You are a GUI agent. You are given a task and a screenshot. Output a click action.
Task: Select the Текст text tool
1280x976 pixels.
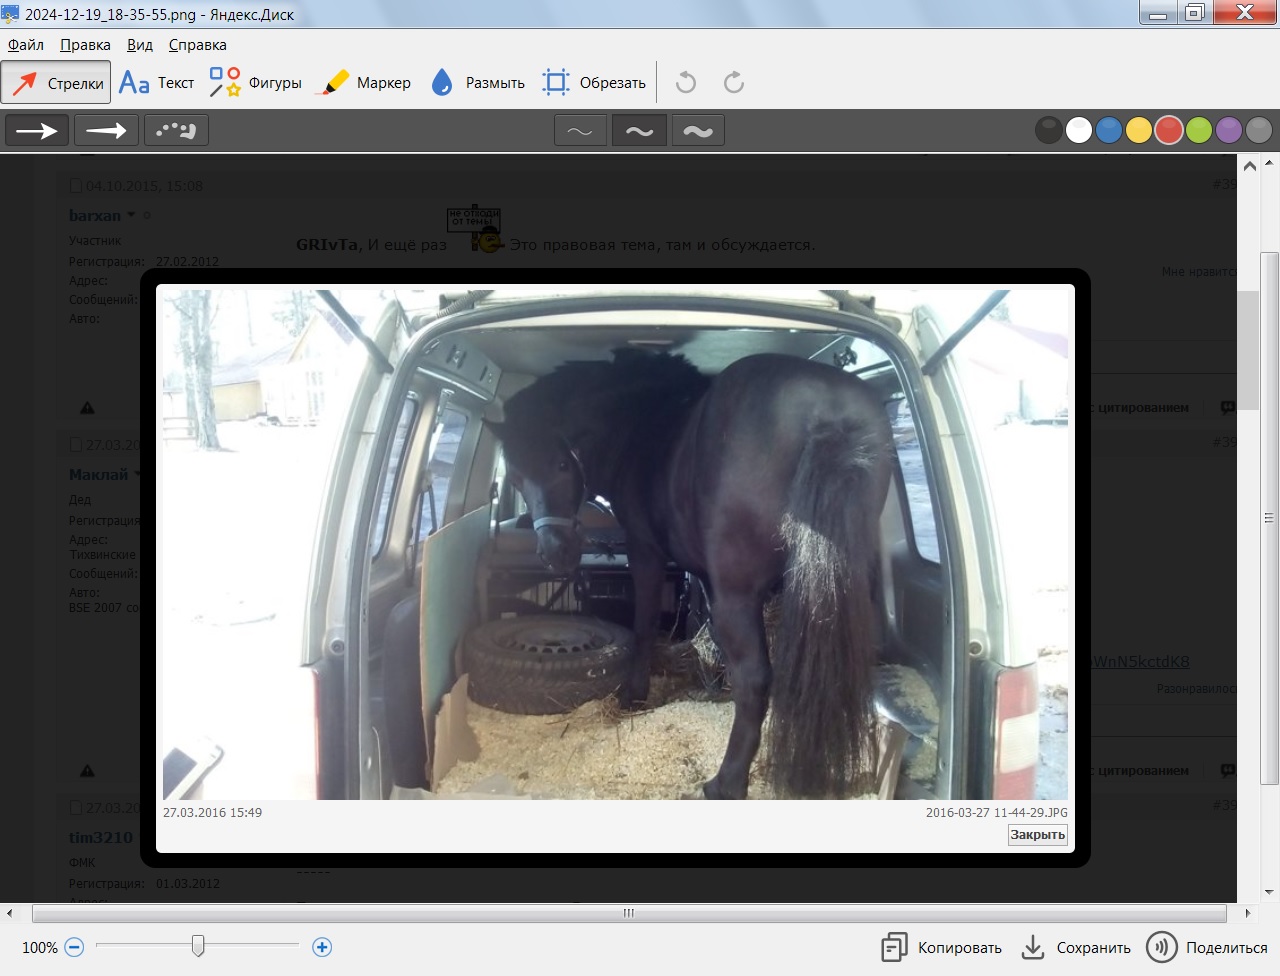pyautogui.click(x=157, y=83)
